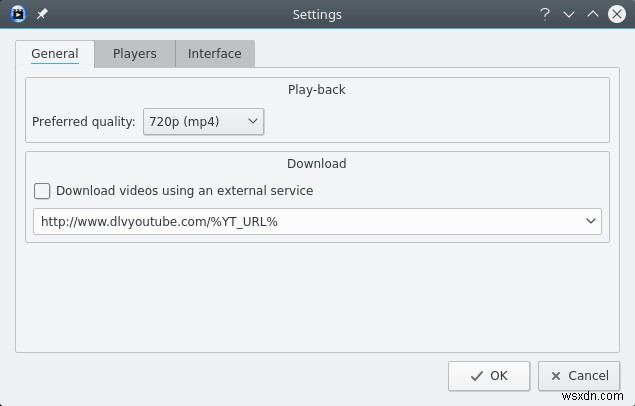Click the pin icon in title bar
635x406 pixels.
click(x=41, y=14)
